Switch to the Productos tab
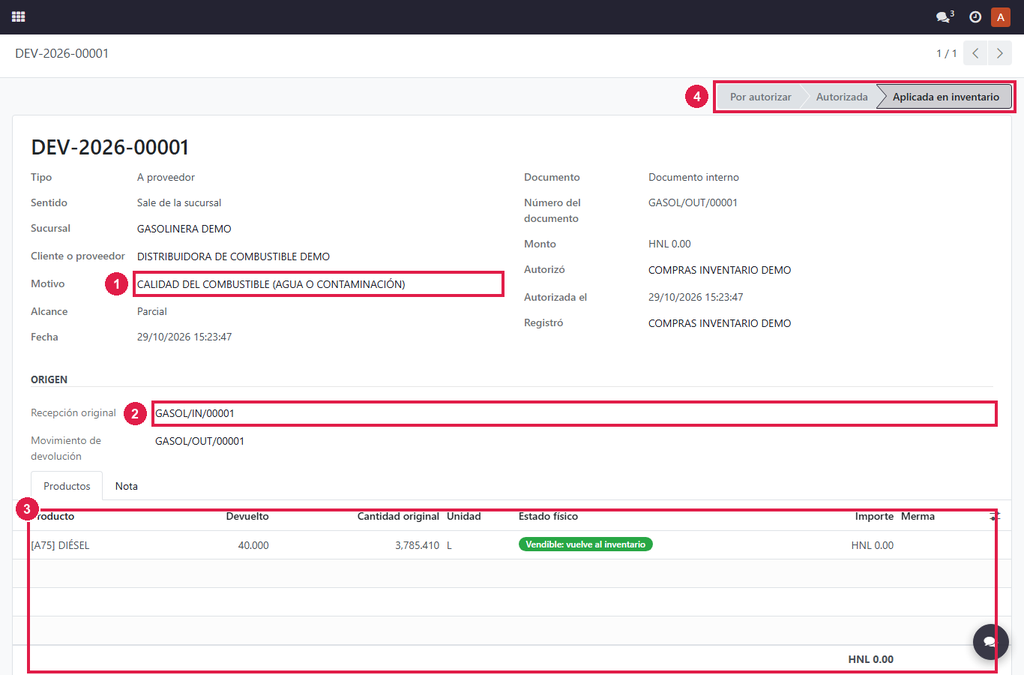The width and height of the screenshot is (1024, 675). pos(67,486)
